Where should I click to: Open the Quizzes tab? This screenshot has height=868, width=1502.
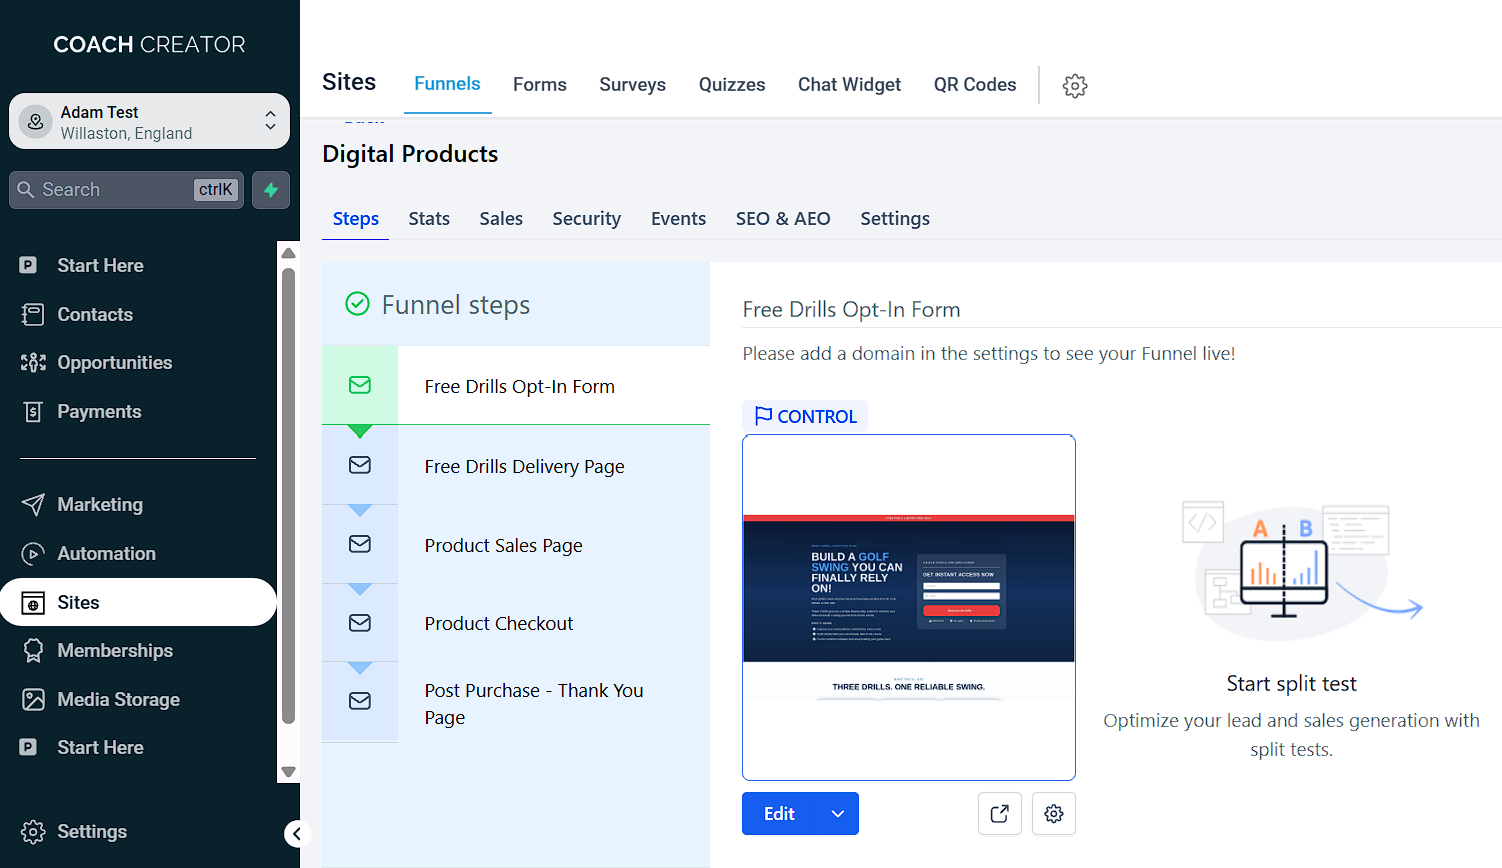pyautogui.click(x=732, y=85)
